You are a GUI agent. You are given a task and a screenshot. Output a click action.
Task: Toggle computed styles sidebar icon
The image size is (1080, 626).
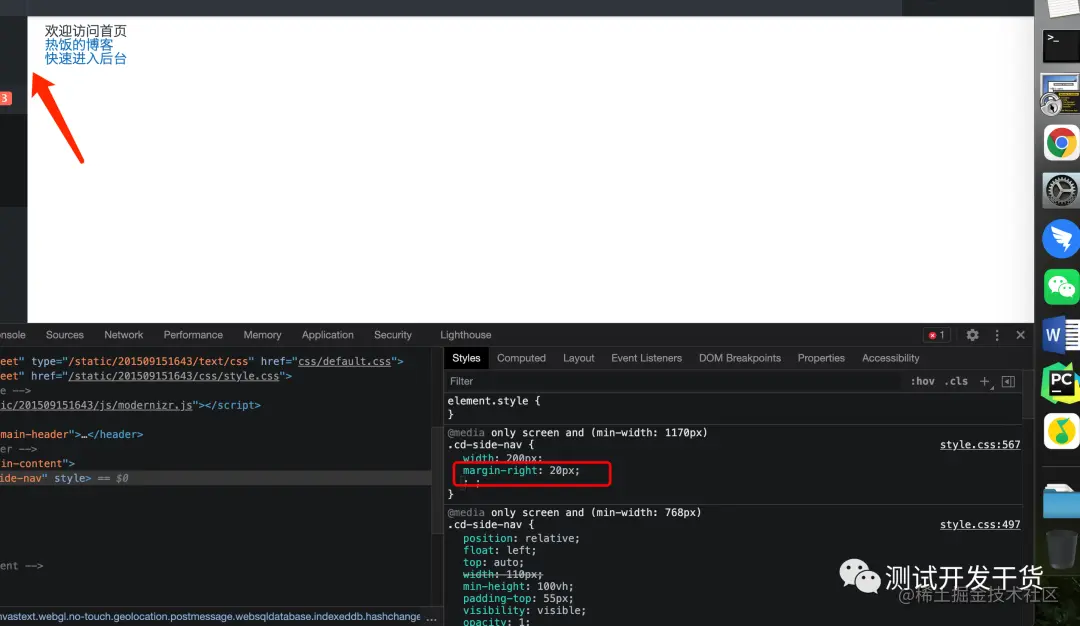point(1008,382)
